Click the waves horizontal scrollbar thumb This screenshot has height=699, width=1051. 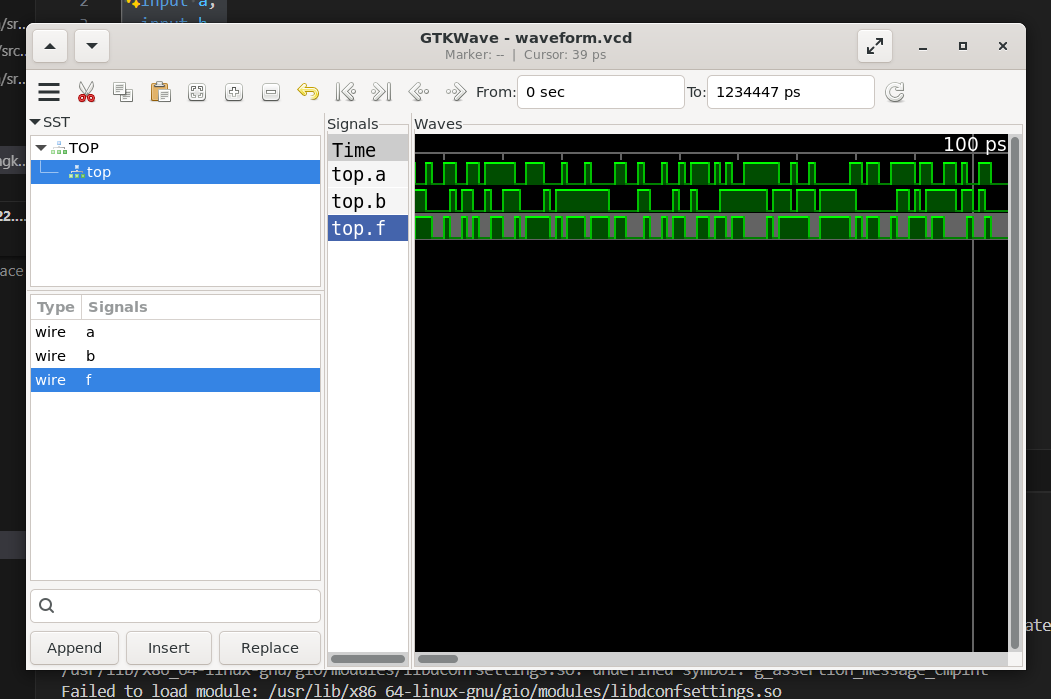click(438, 659)
